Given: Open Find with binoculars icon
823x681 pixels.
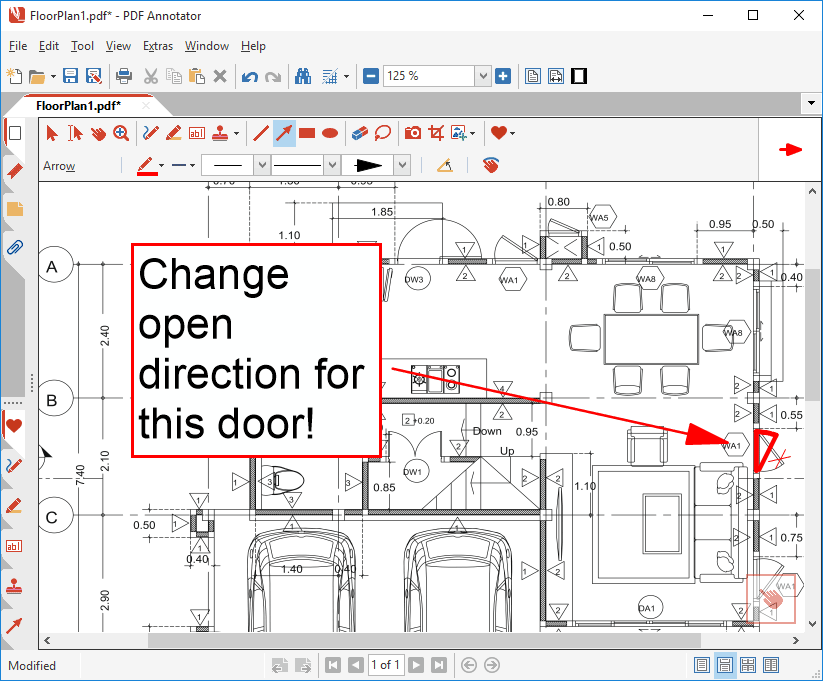Looking at the screenshot, I should [x=303, y=76].
